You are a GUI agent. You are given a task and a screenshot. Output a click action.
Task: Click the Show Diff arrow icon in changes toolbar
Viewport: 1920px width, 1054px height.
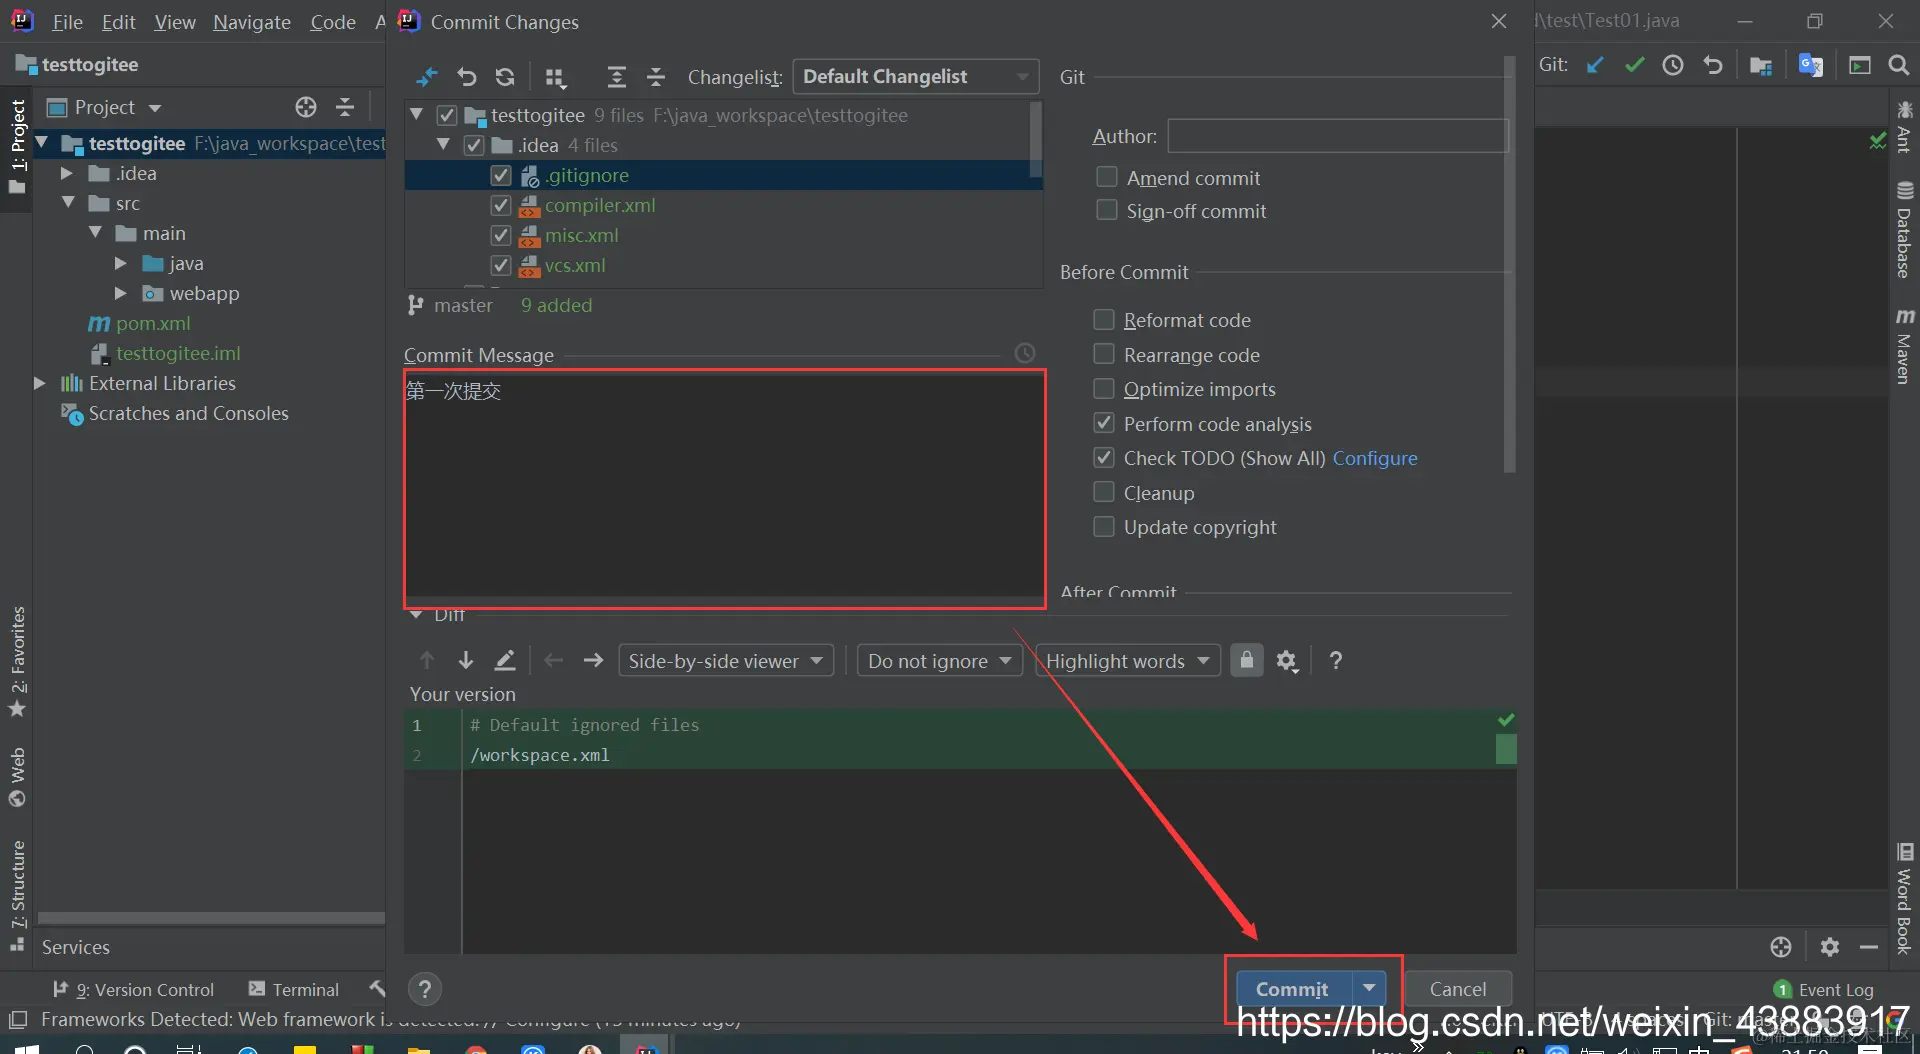click(x=427, y=77)
